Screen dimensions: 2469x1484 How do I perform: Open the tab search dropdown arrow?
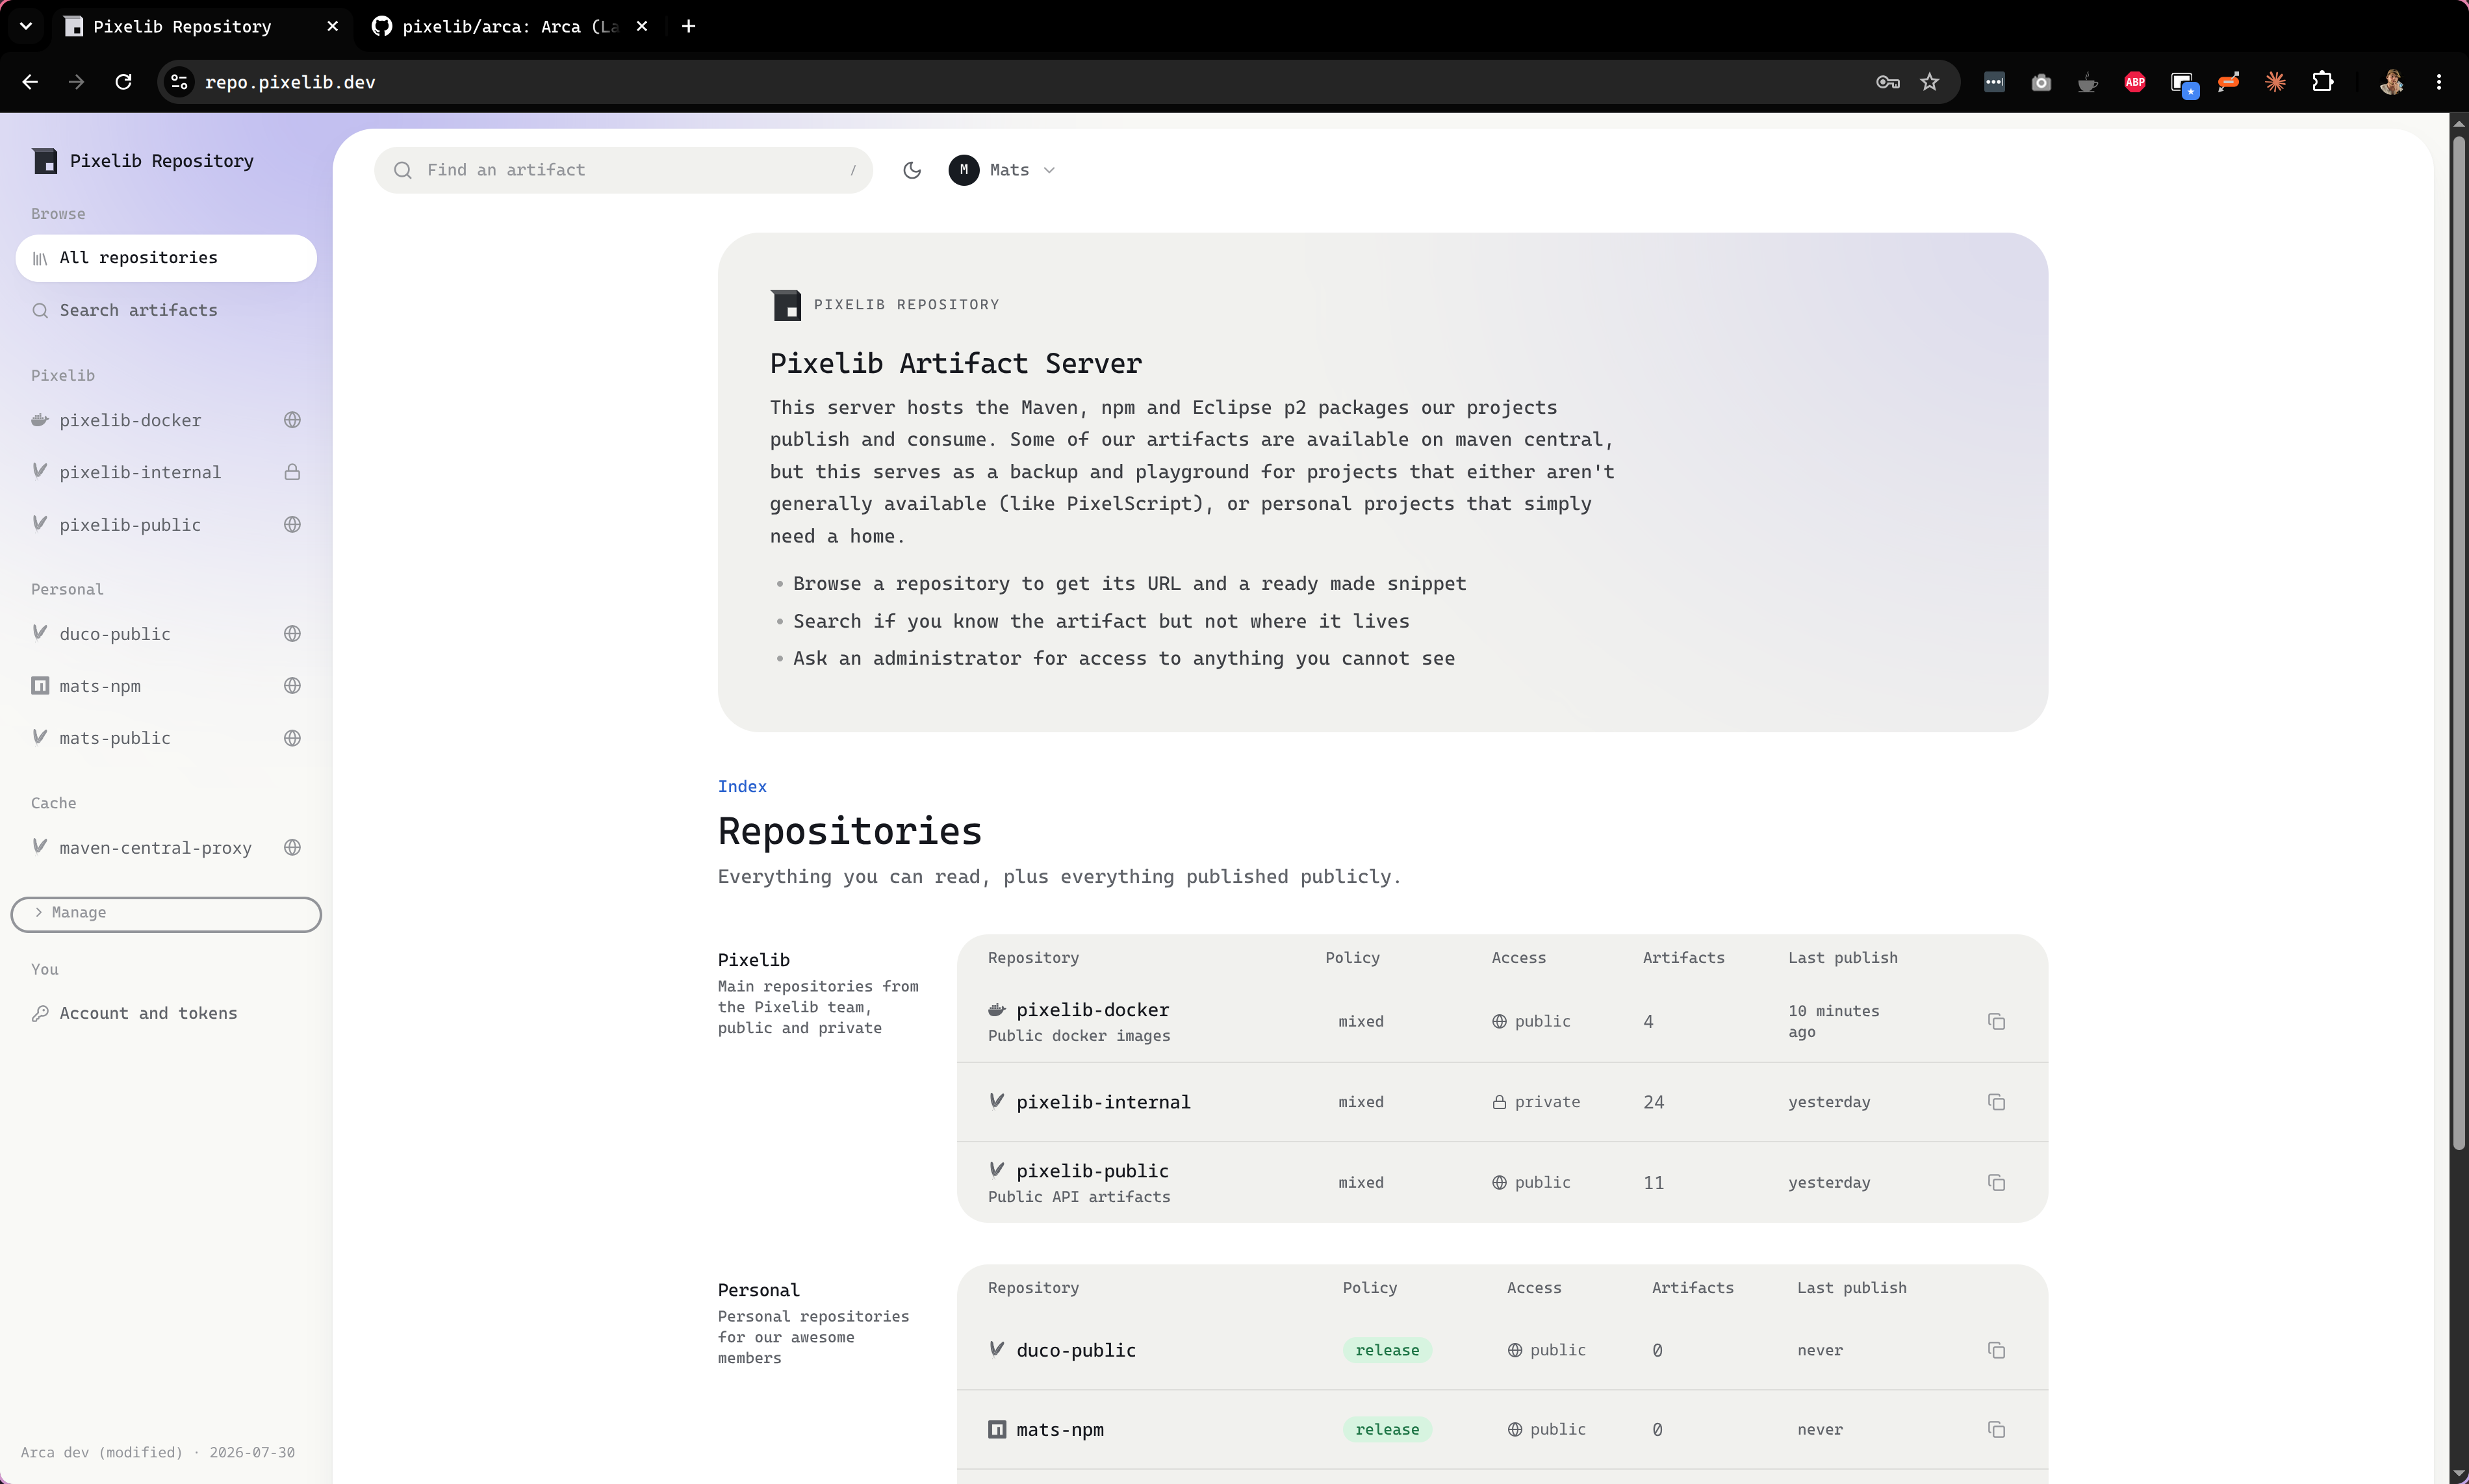click(26, 27)
